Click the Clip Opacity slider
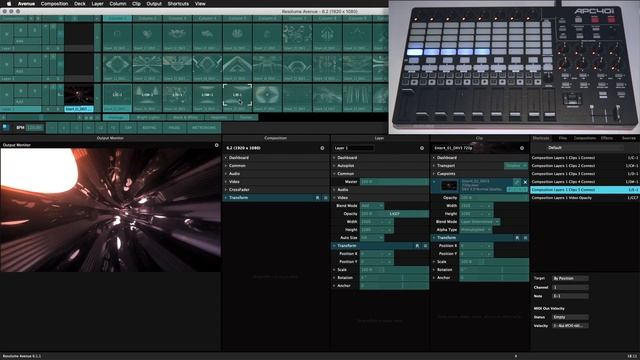640x360 pixels. click(x=494, y=198)
